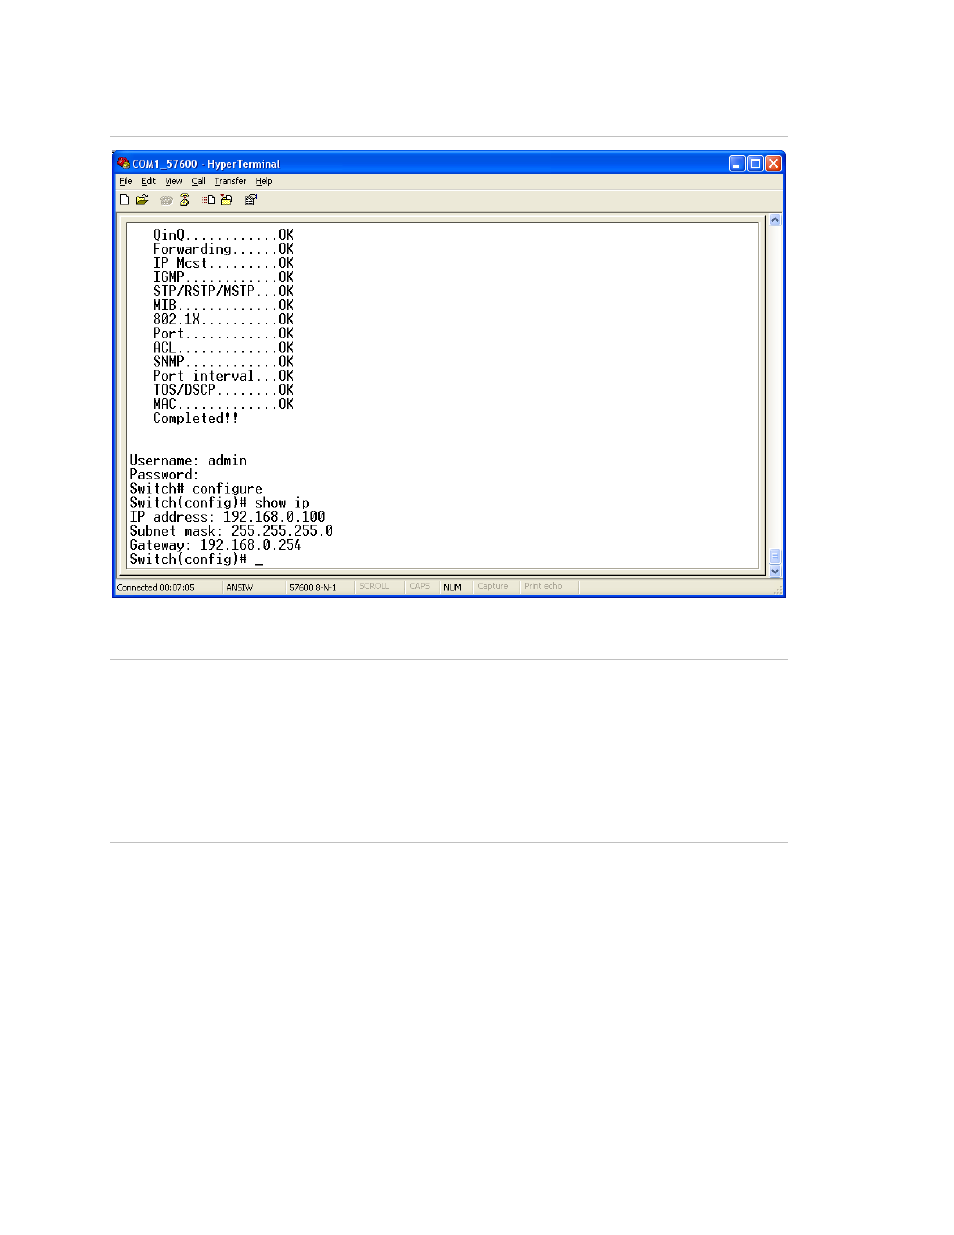This screenshot has width=954, height=1235.
Task: Click the Disconnect phone icon
Action: [x=184, y=200]
